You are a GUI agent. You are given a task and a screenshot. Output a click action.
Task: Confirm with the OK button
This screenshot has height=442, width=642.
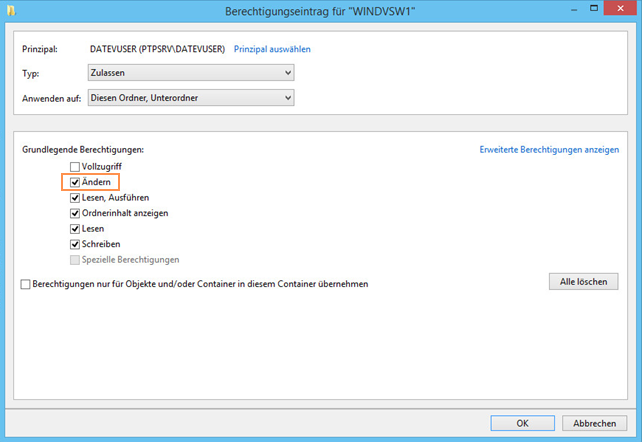(522, 423)
